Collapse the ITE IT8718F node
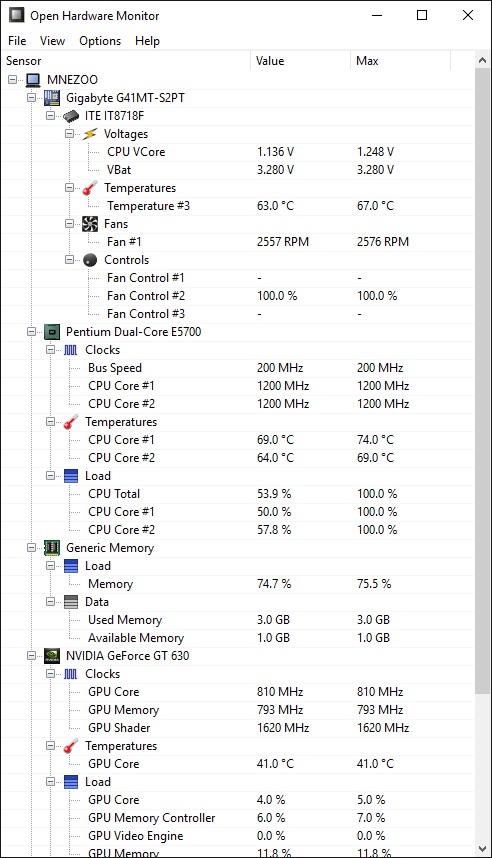This screenshot has height=858, width=492. (50, 116)
